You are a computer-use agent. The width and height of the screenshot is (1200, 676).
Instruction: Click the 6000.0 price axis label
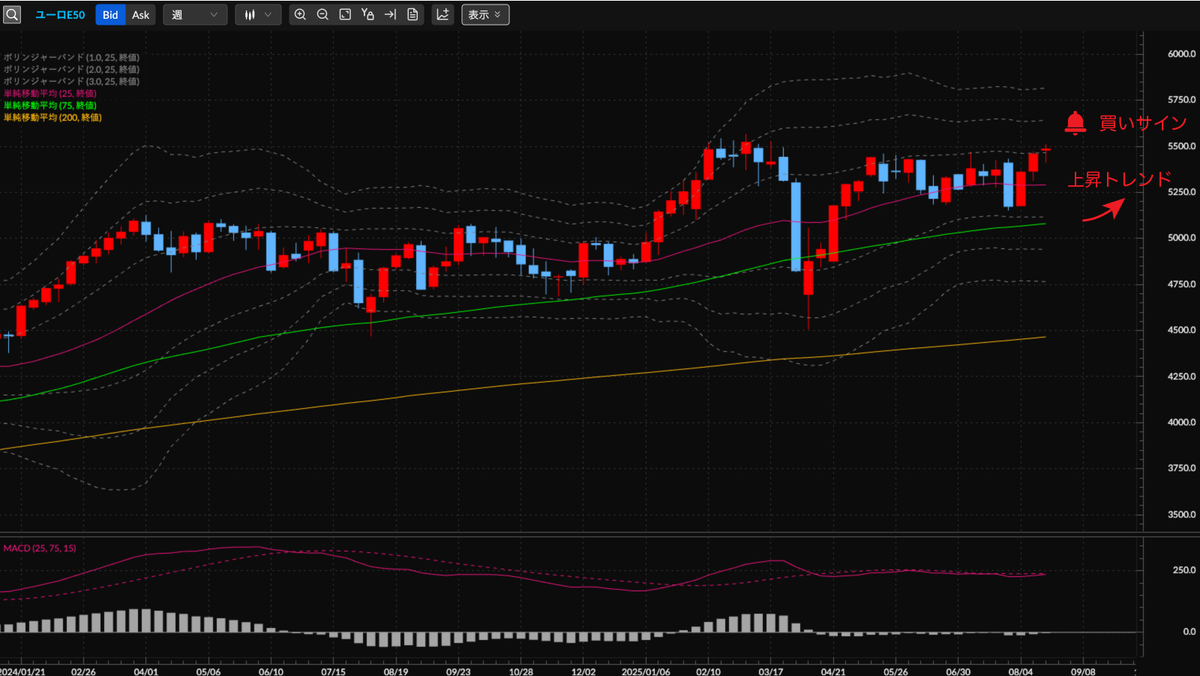coord(1182,54)
